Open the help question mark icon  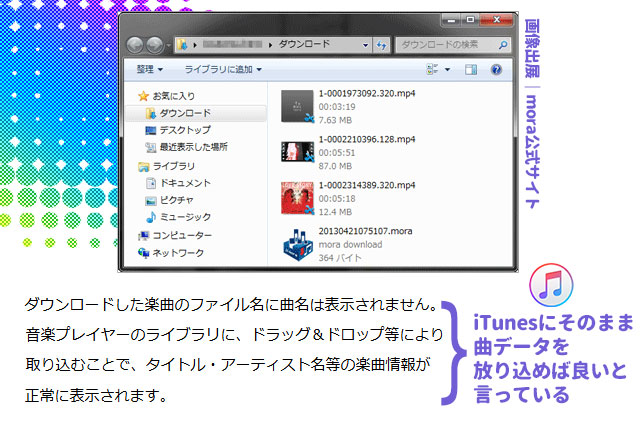[495, 70]
